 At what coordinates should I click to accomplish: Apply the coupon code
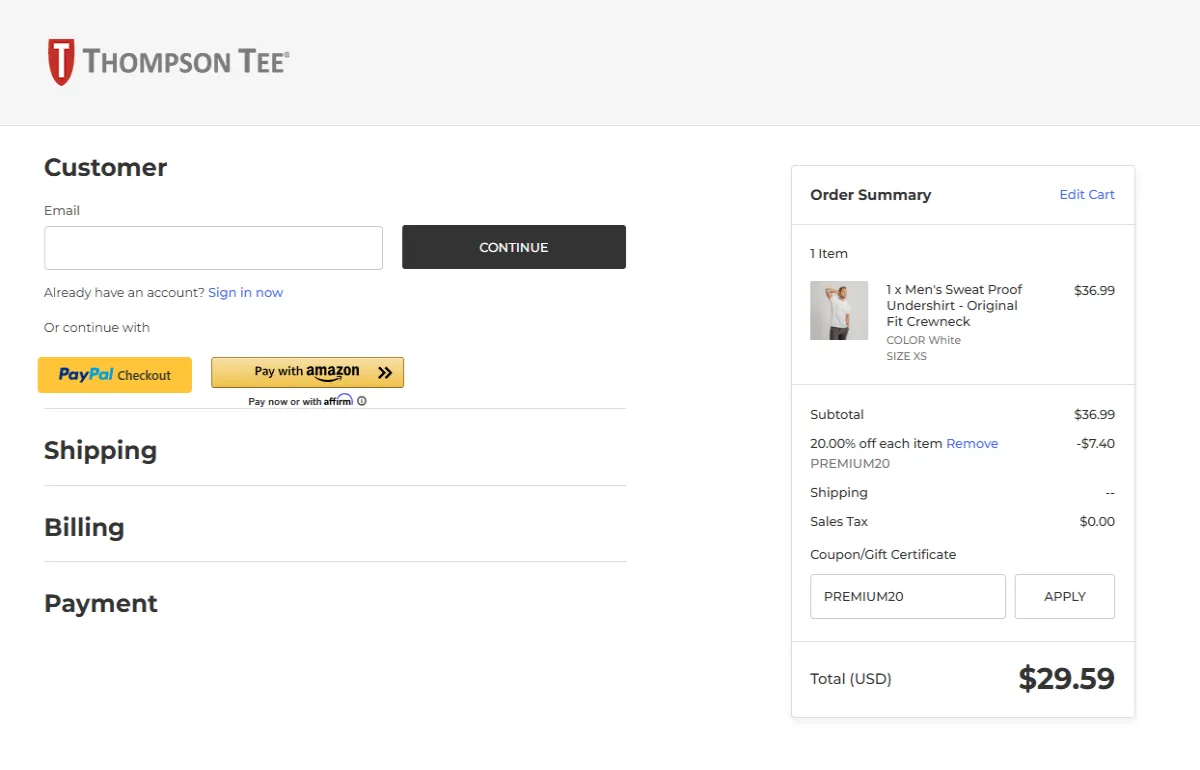1064,596
